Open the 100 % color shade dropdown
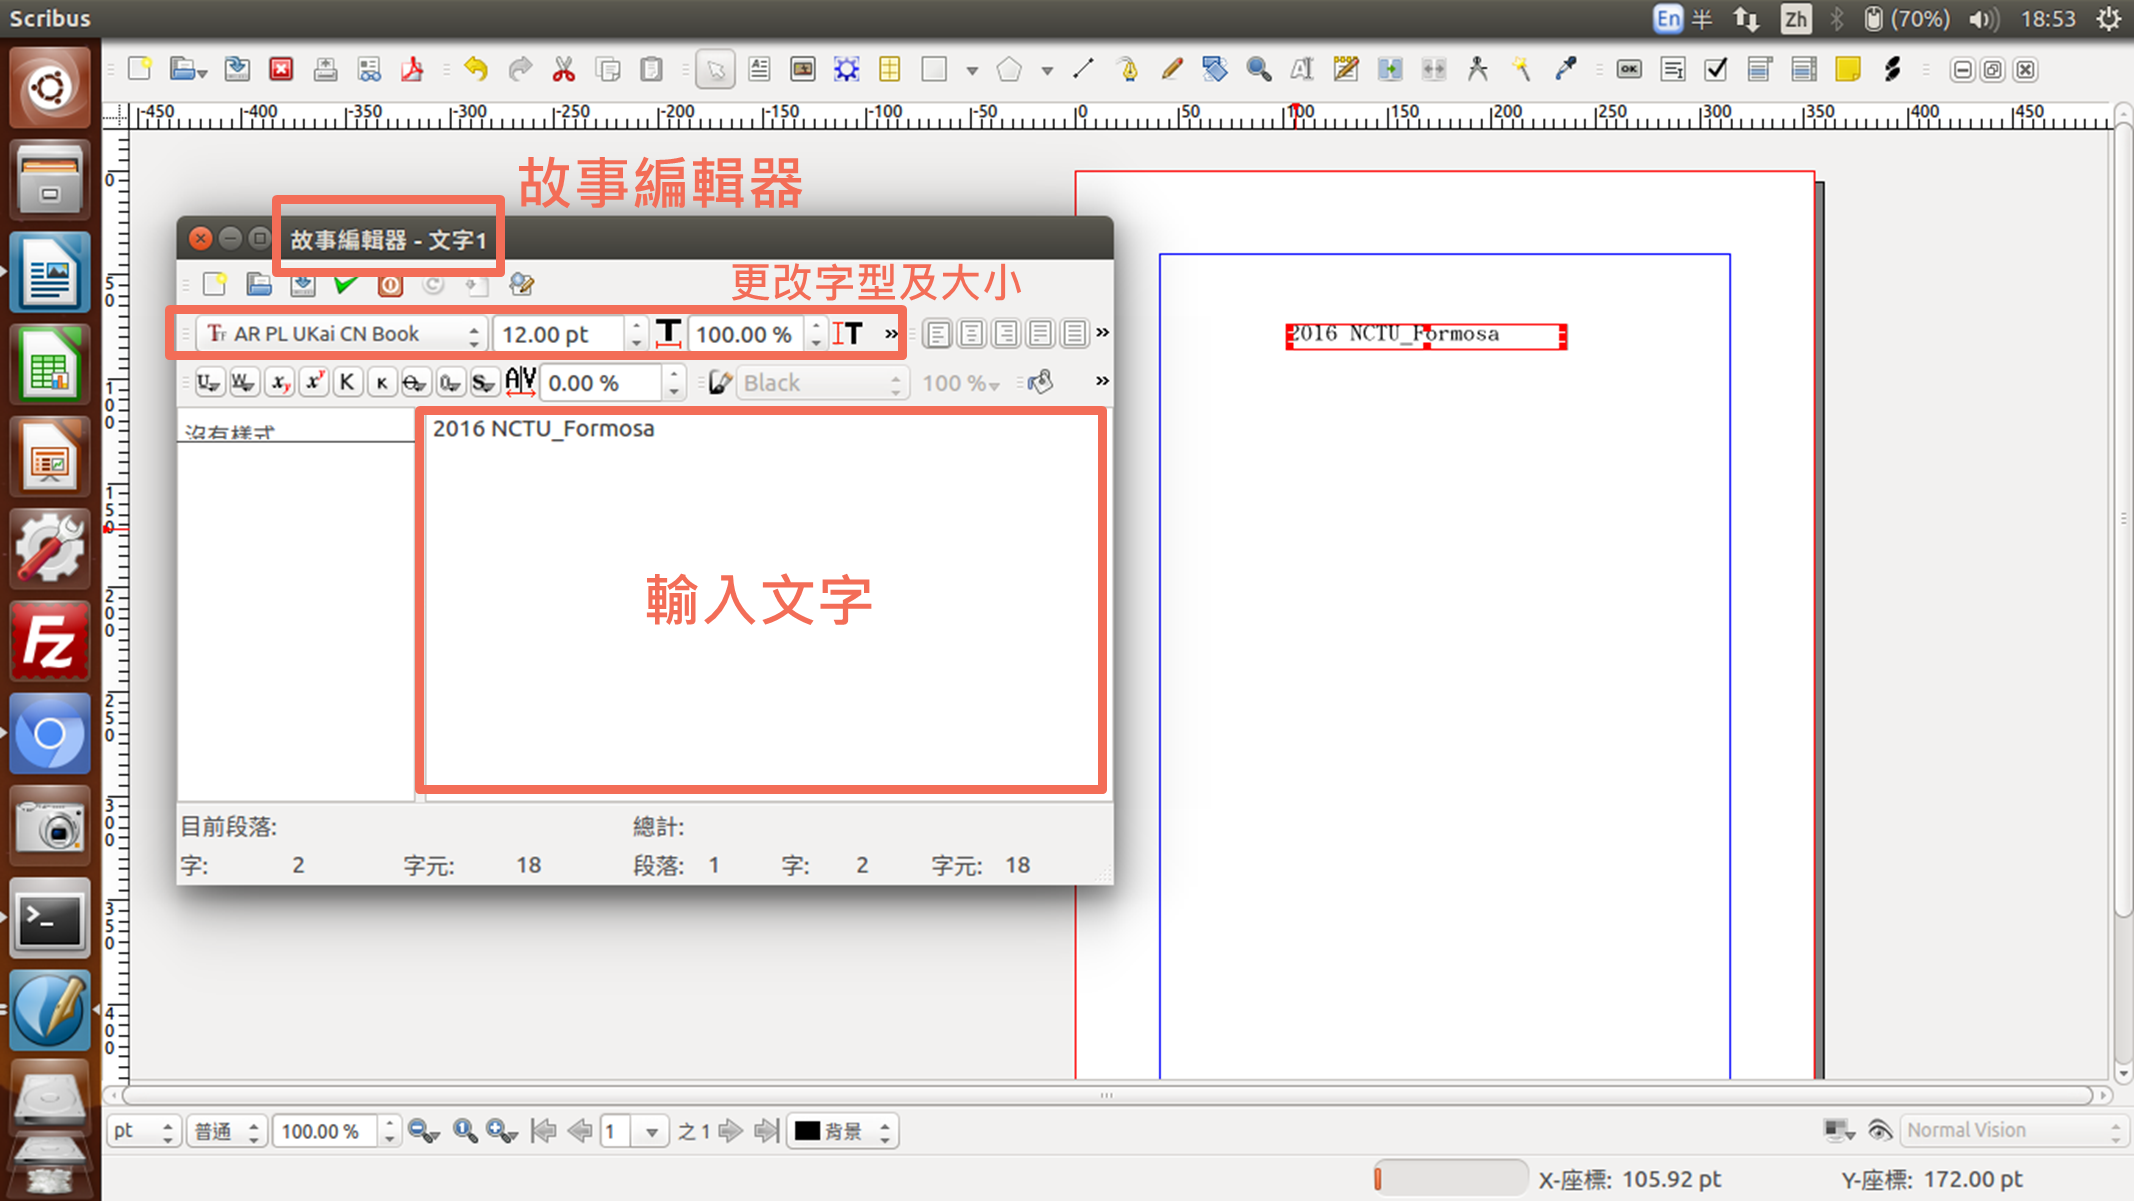 coord(960,383)
